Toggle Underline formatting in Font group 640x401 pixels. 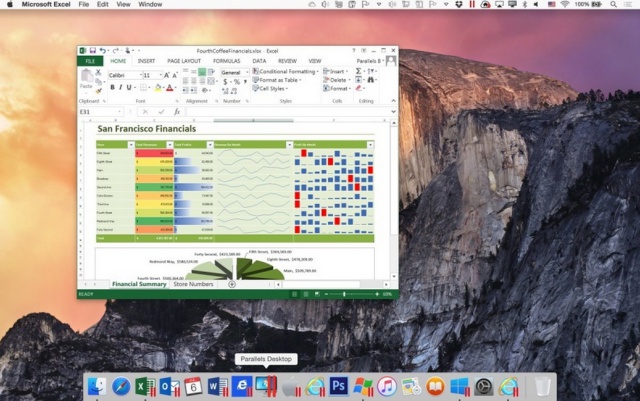130,87
